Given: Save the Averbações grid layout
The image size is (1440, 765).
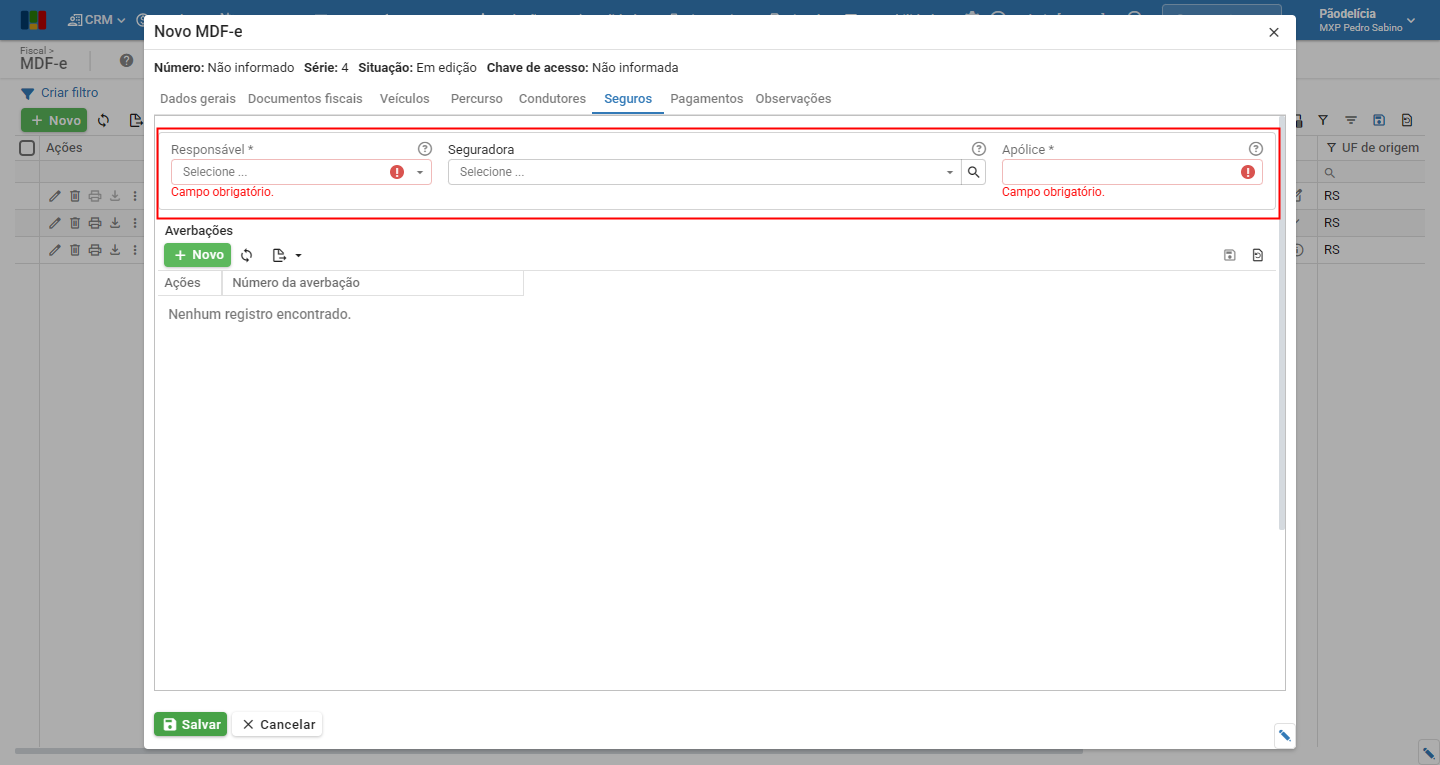Looking at the screenshot, I should [x=1230, y=256].
